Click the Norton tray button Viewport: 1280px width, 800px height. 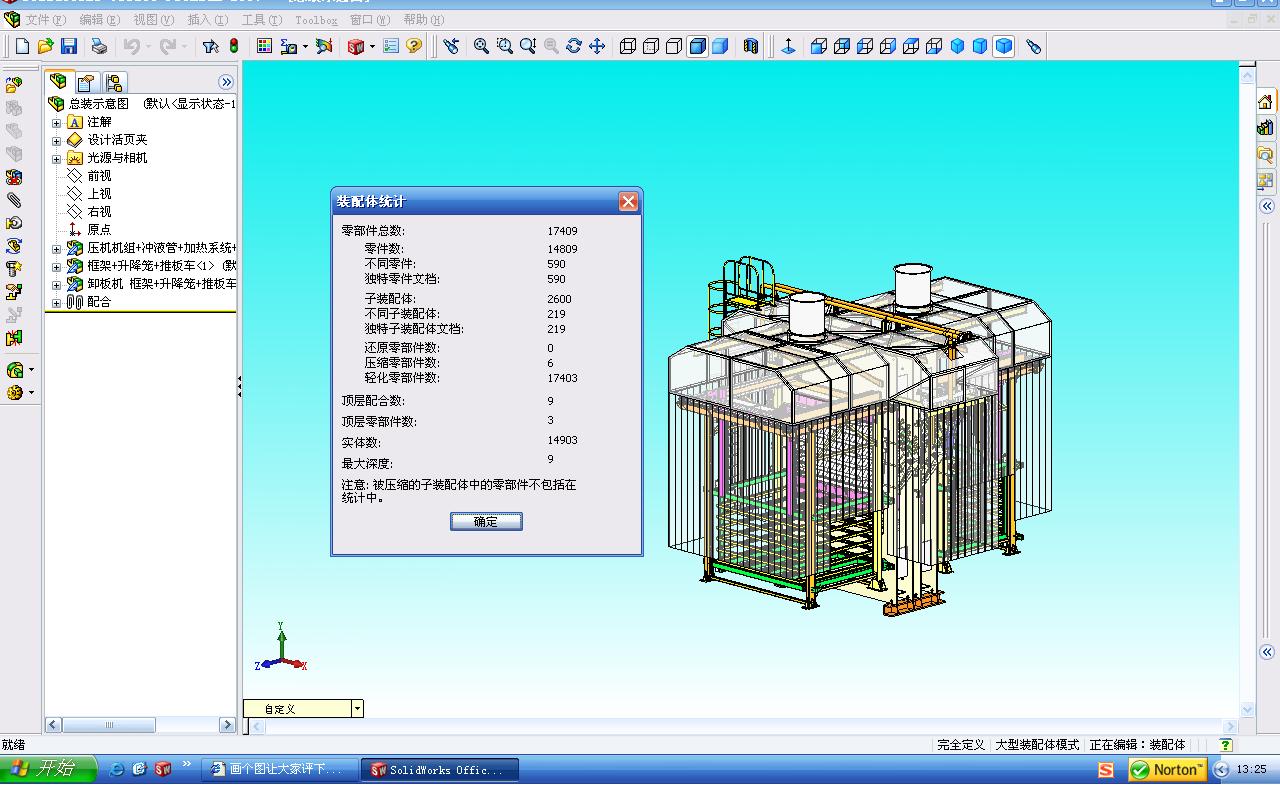(1166, 769)
